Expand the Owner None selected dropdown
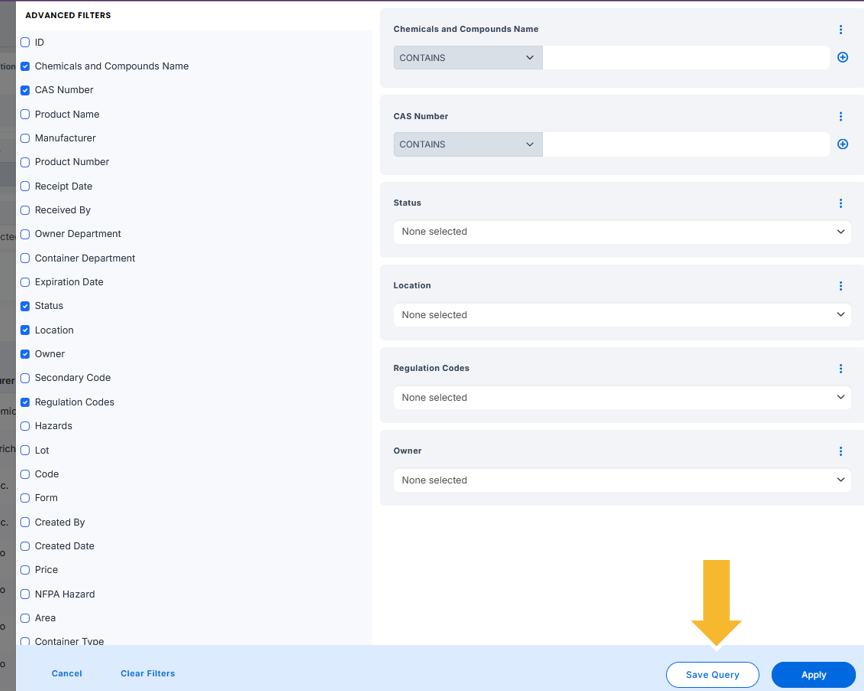 tap(622, 480)
